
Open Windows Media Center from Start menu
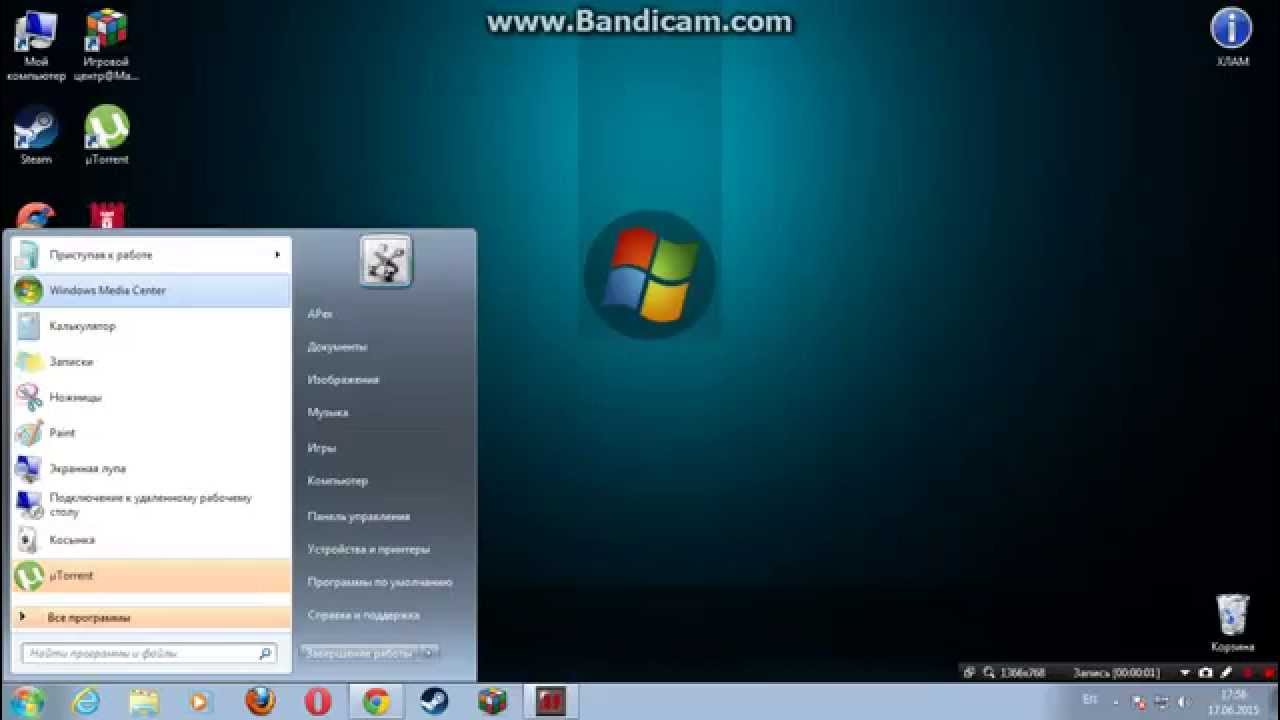point(151,290)
